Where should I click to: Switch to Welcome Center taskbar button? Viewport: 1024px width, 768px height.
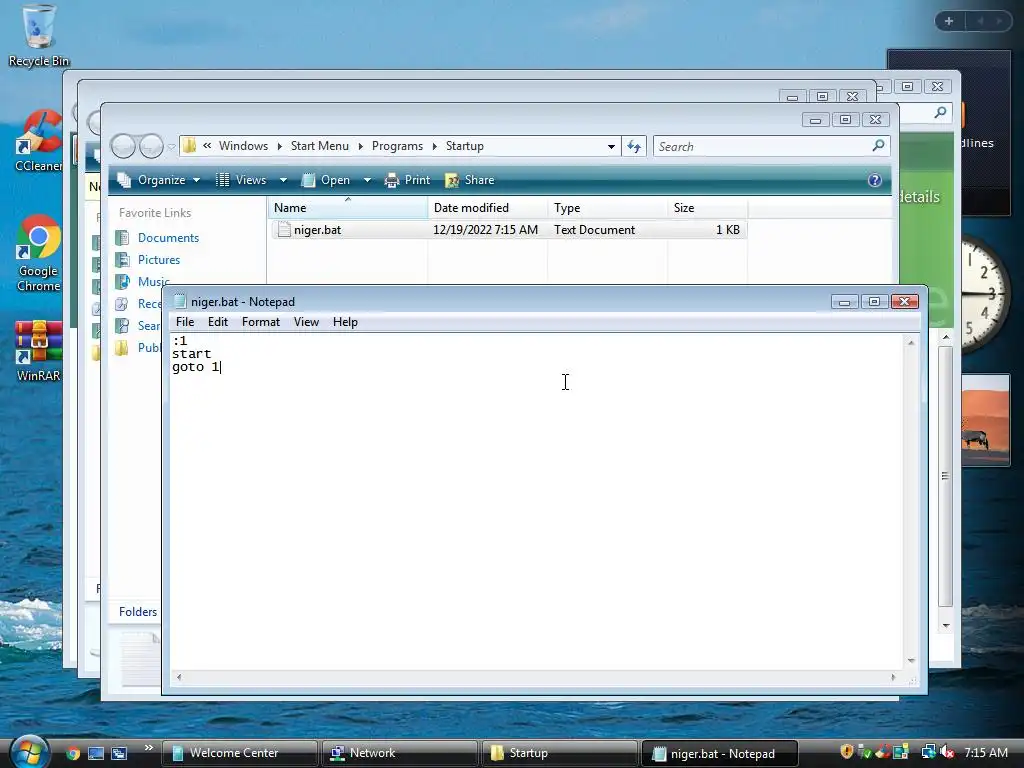(x=239, y=753)
